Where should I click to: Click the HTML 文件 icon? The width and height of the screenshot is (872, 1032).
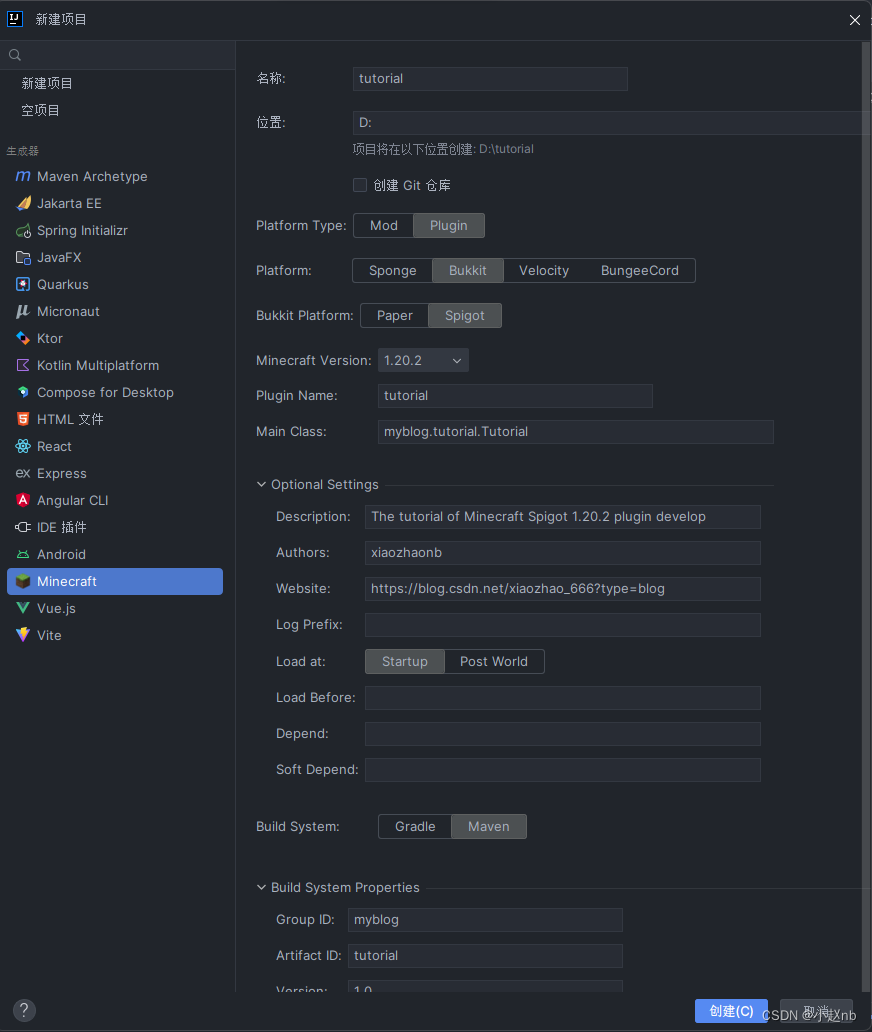coord(23,419)
